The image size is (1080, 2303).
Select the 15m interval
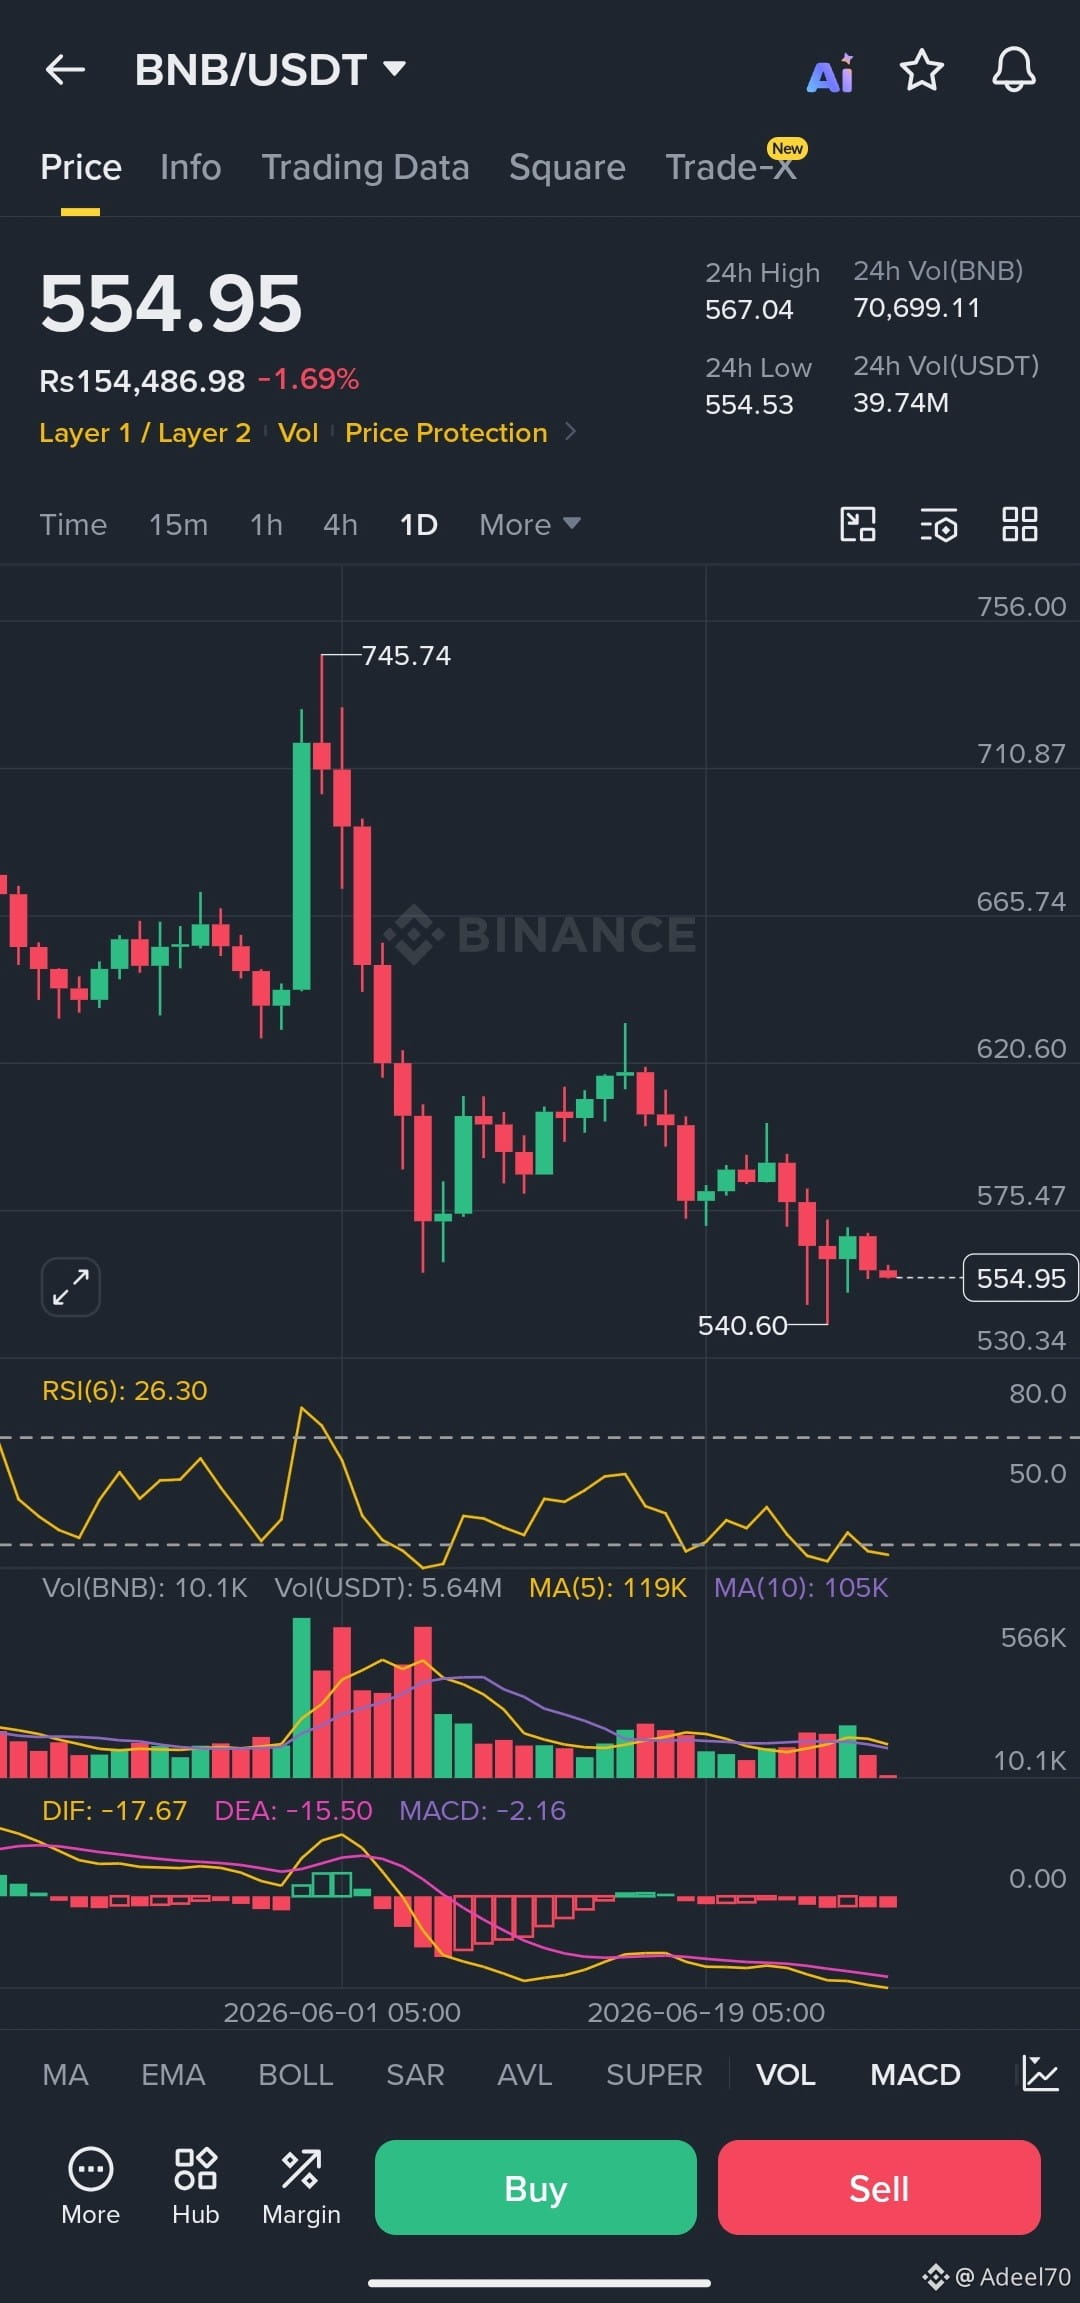(x=178, y=524)
